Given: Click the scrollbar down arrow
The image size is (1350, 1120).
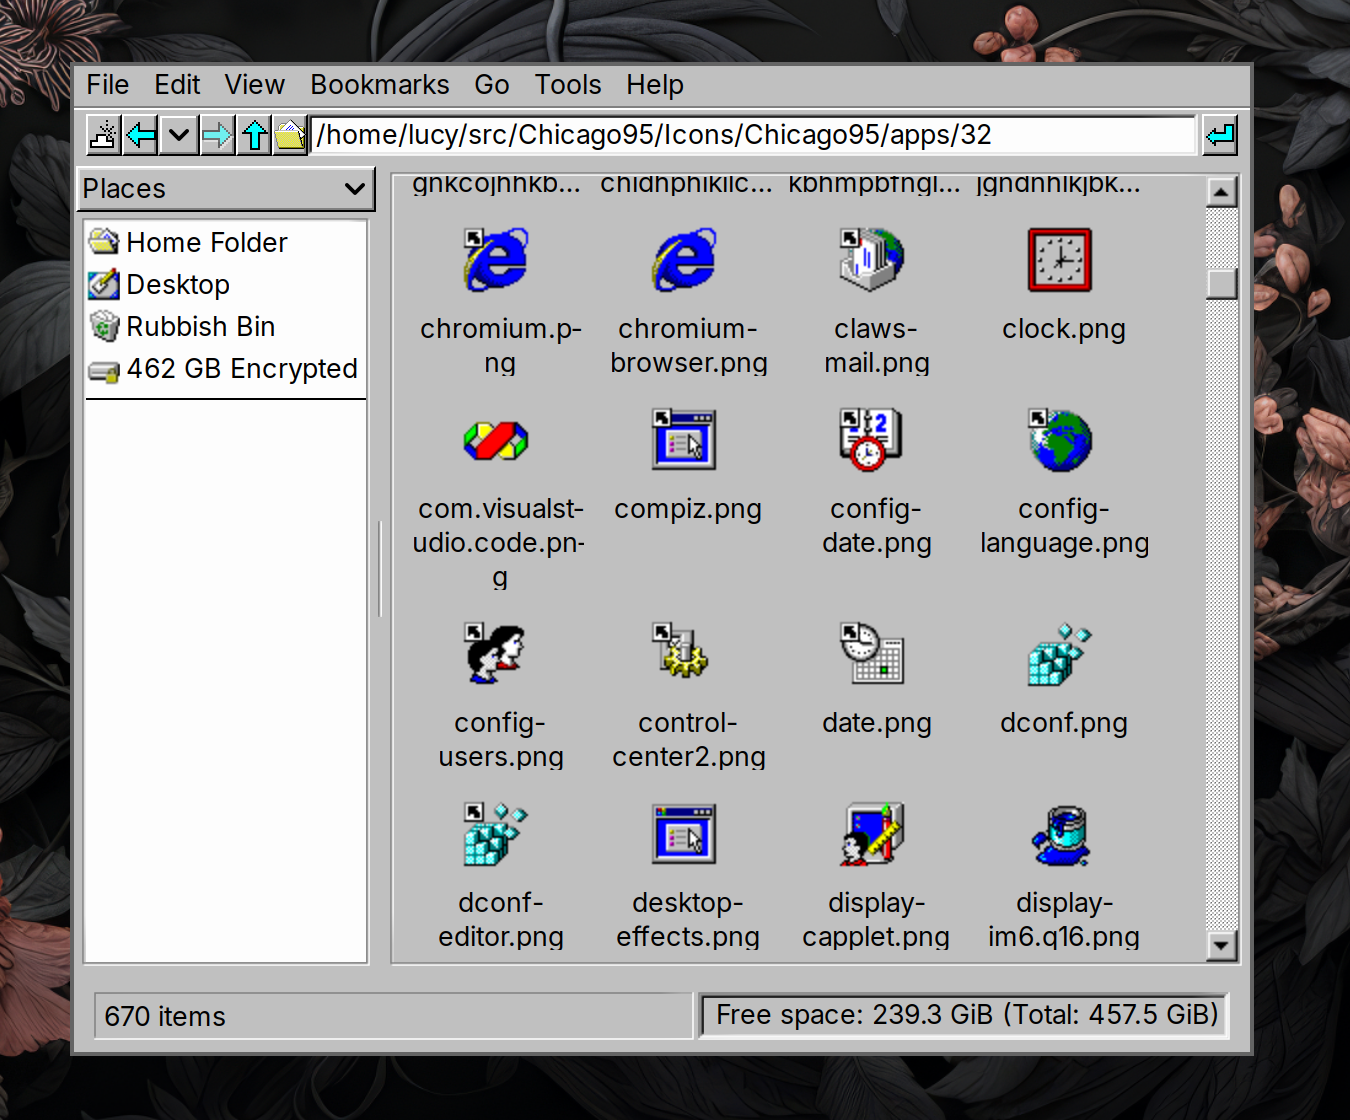Looking at the screenshot, I should (1222, 945).
